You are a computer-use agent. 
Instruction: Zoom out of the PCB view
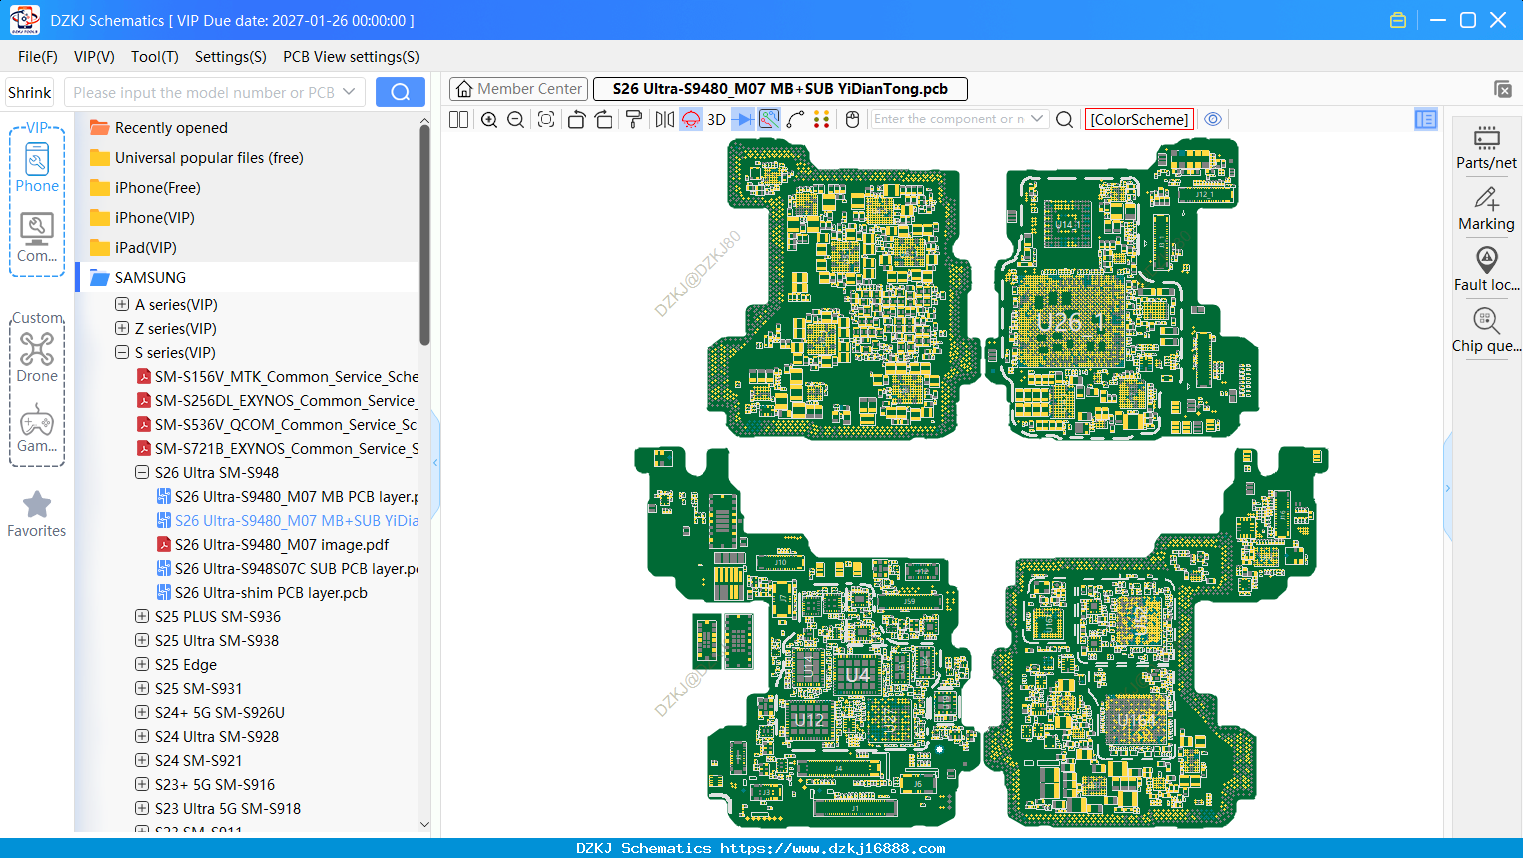click(x=516, y=119)
